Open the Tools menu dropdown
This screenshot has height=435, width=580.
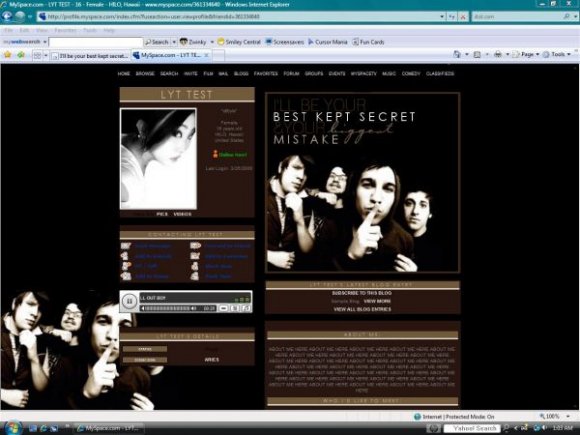tap(557, 54)
